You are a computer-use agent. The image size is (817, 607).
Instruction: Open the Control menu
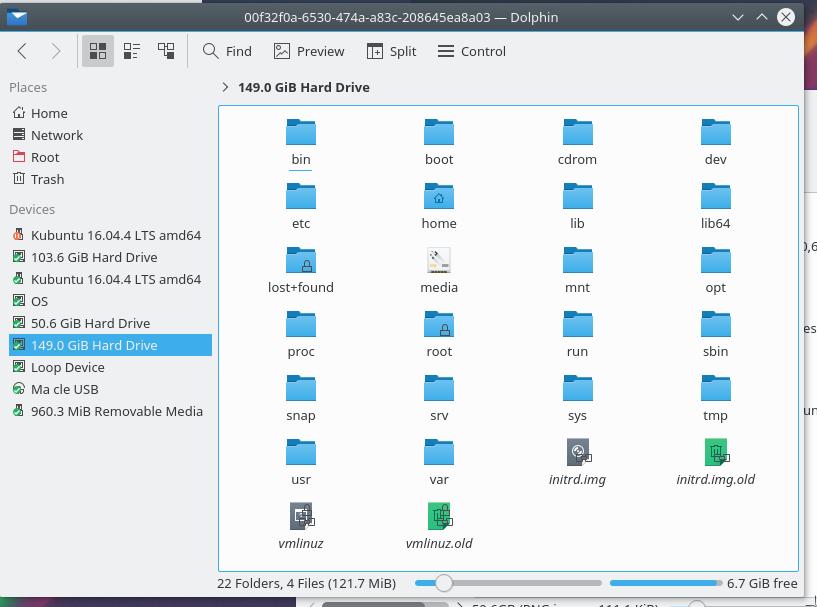point(472,51)
